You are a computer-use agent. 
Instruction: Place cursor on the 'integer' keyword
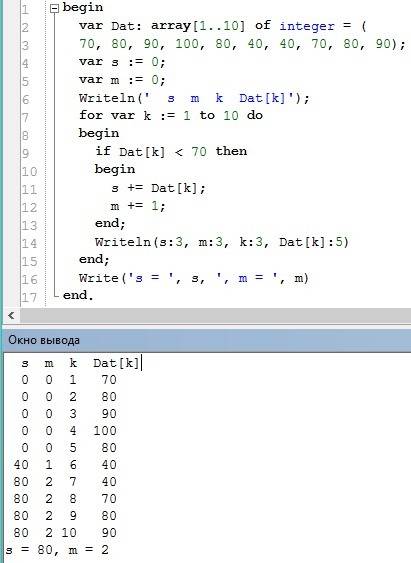tap(307, 26)
